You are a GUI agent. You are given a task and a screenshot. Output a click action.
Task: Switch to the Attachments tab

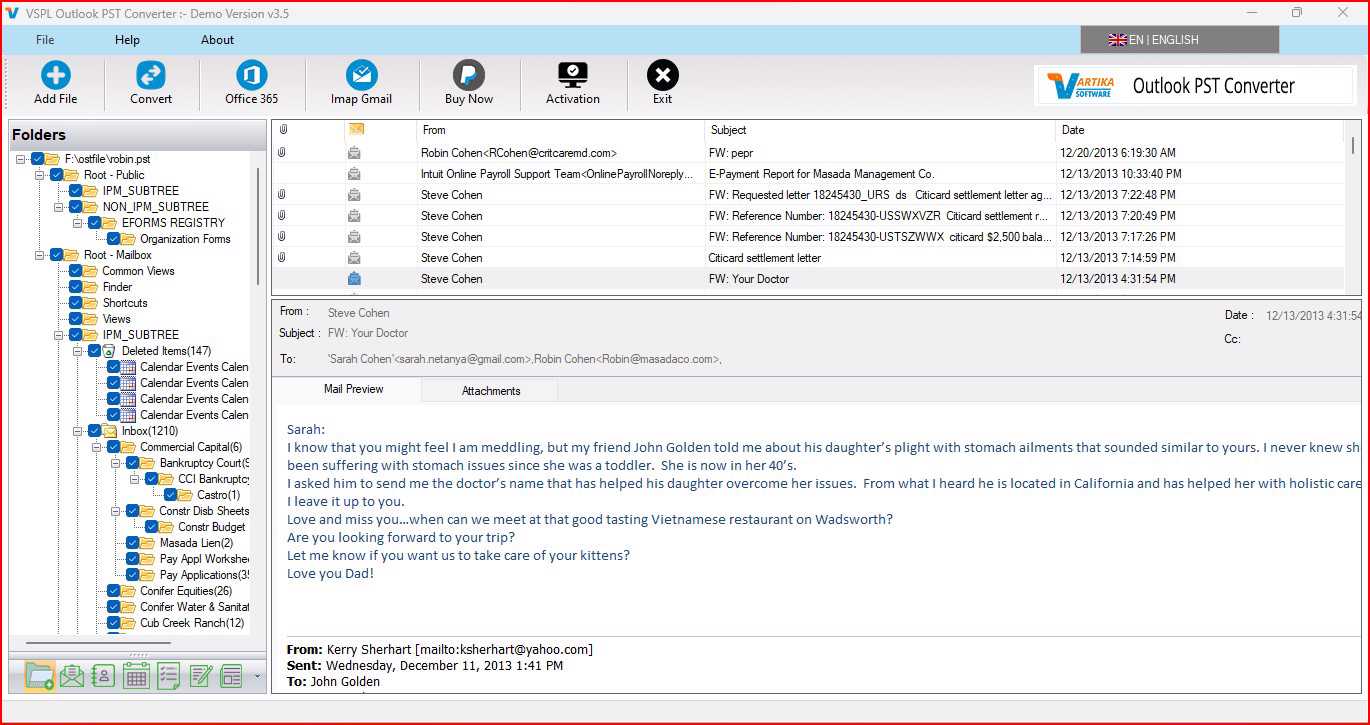[x=491, y=390]
